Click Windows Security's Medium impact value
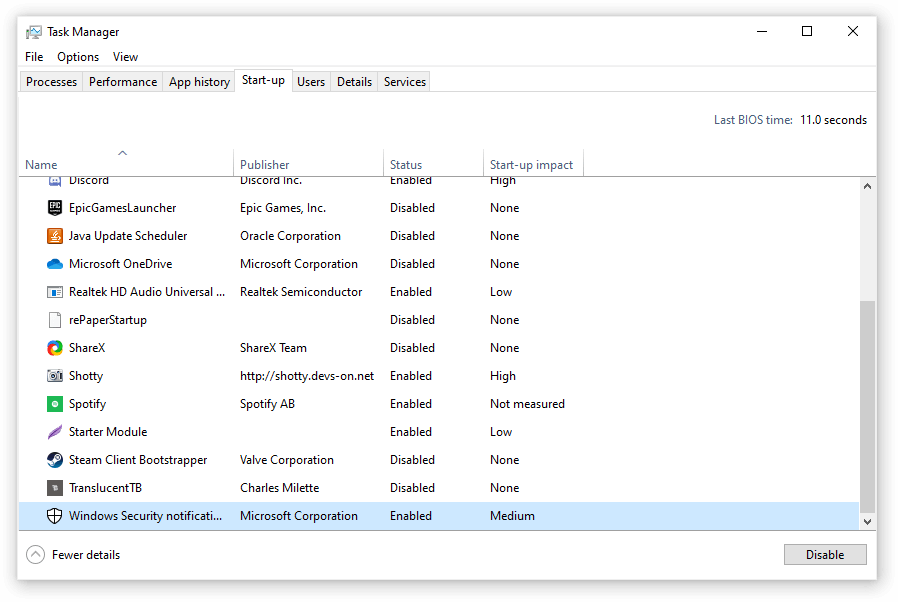Viewport: 898px width, 602px height. [513, 516]
